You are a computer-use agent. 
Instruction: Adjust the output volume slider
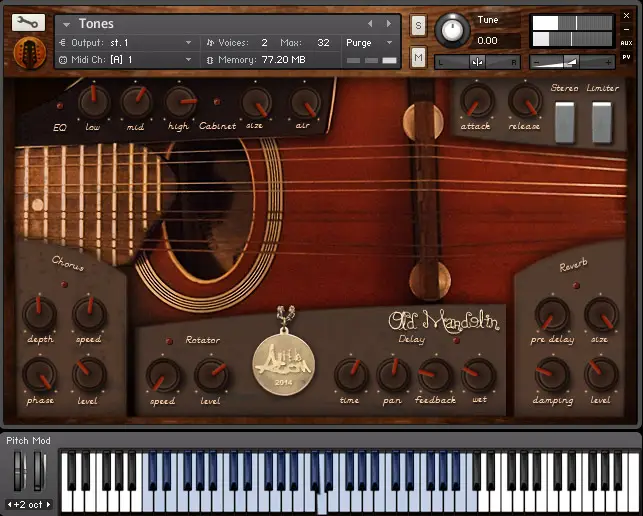(572, 62)
